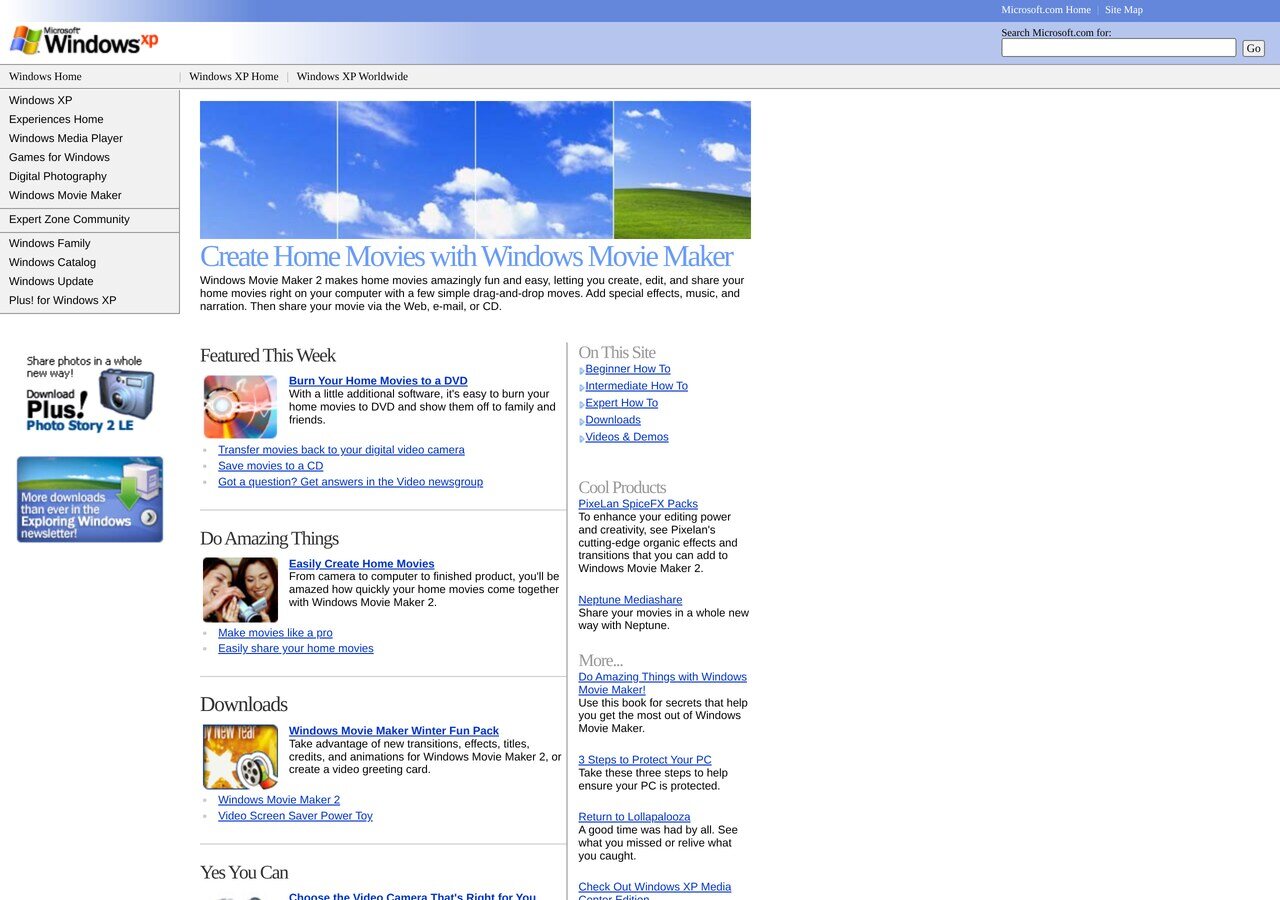Open the Site Map link
1280x900 pixels.
pos(1123,10)
